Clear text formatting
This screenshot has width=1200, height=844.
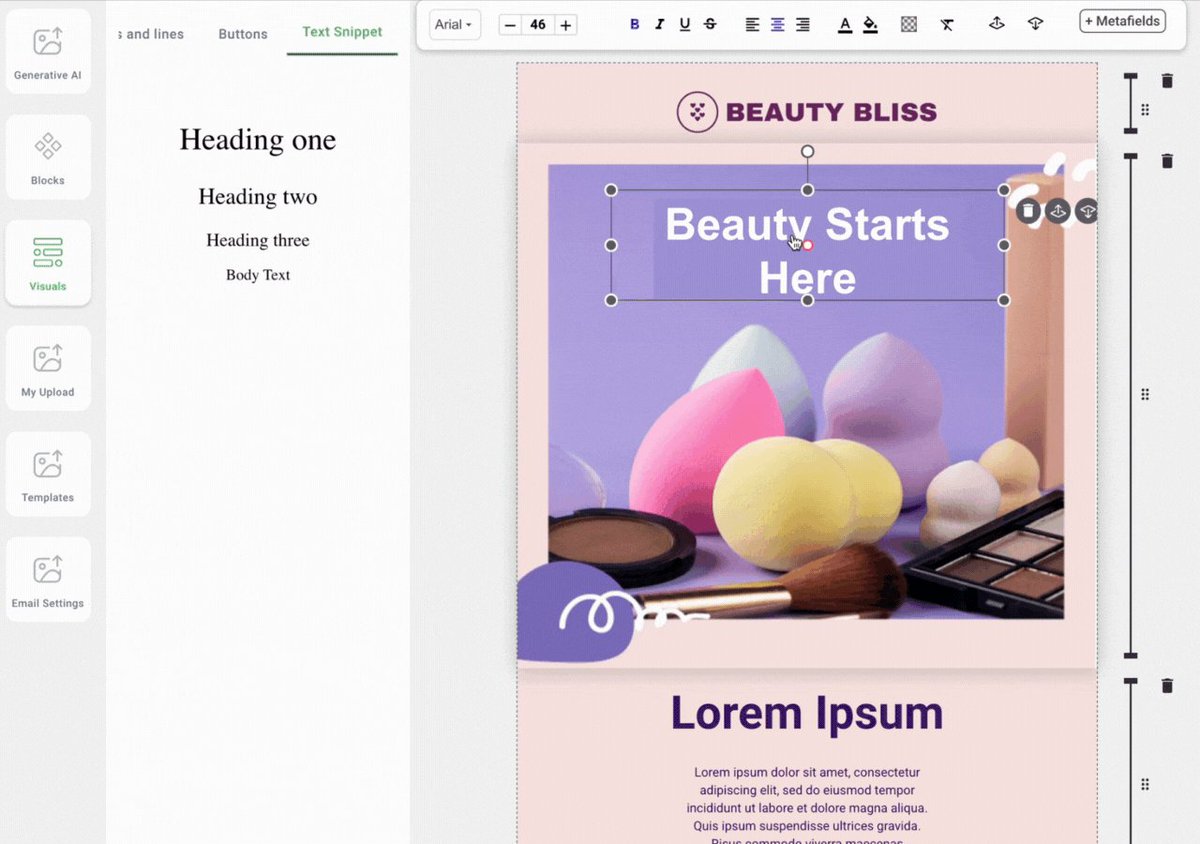(x=947, y=25)
